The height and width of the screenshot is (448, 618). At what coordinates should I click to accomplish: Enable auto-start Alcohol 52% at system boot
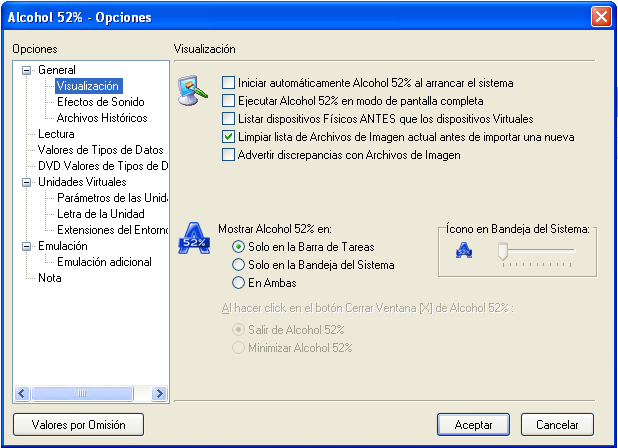(228, 83)
